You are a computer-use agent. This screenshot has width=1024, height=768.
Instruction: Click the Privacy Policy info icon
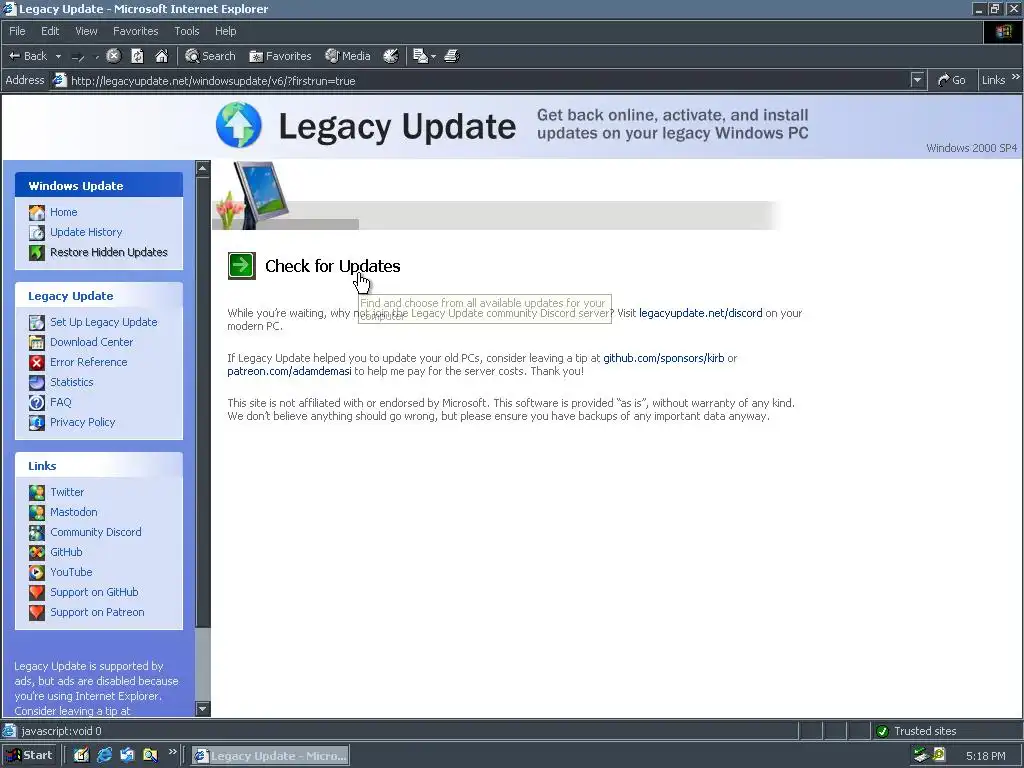(x=37, y=423)
